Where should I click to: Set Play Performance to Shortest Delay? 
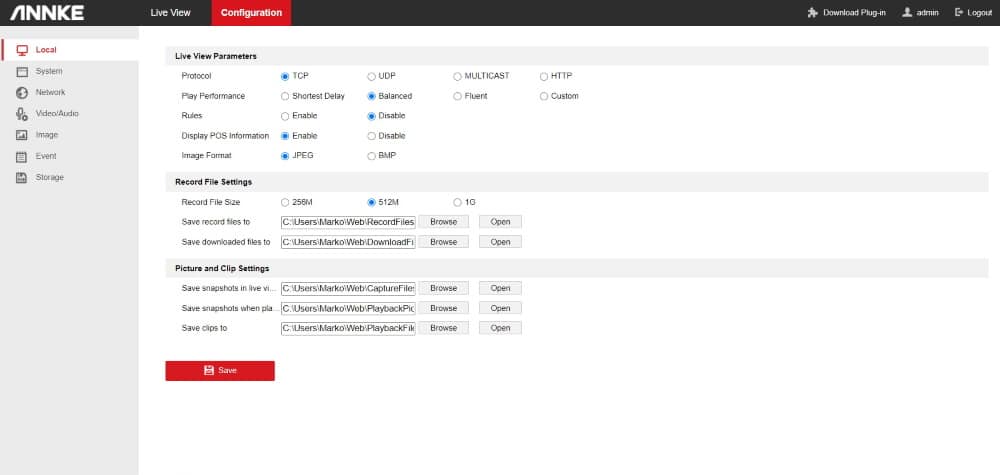[x=285, y=96]
